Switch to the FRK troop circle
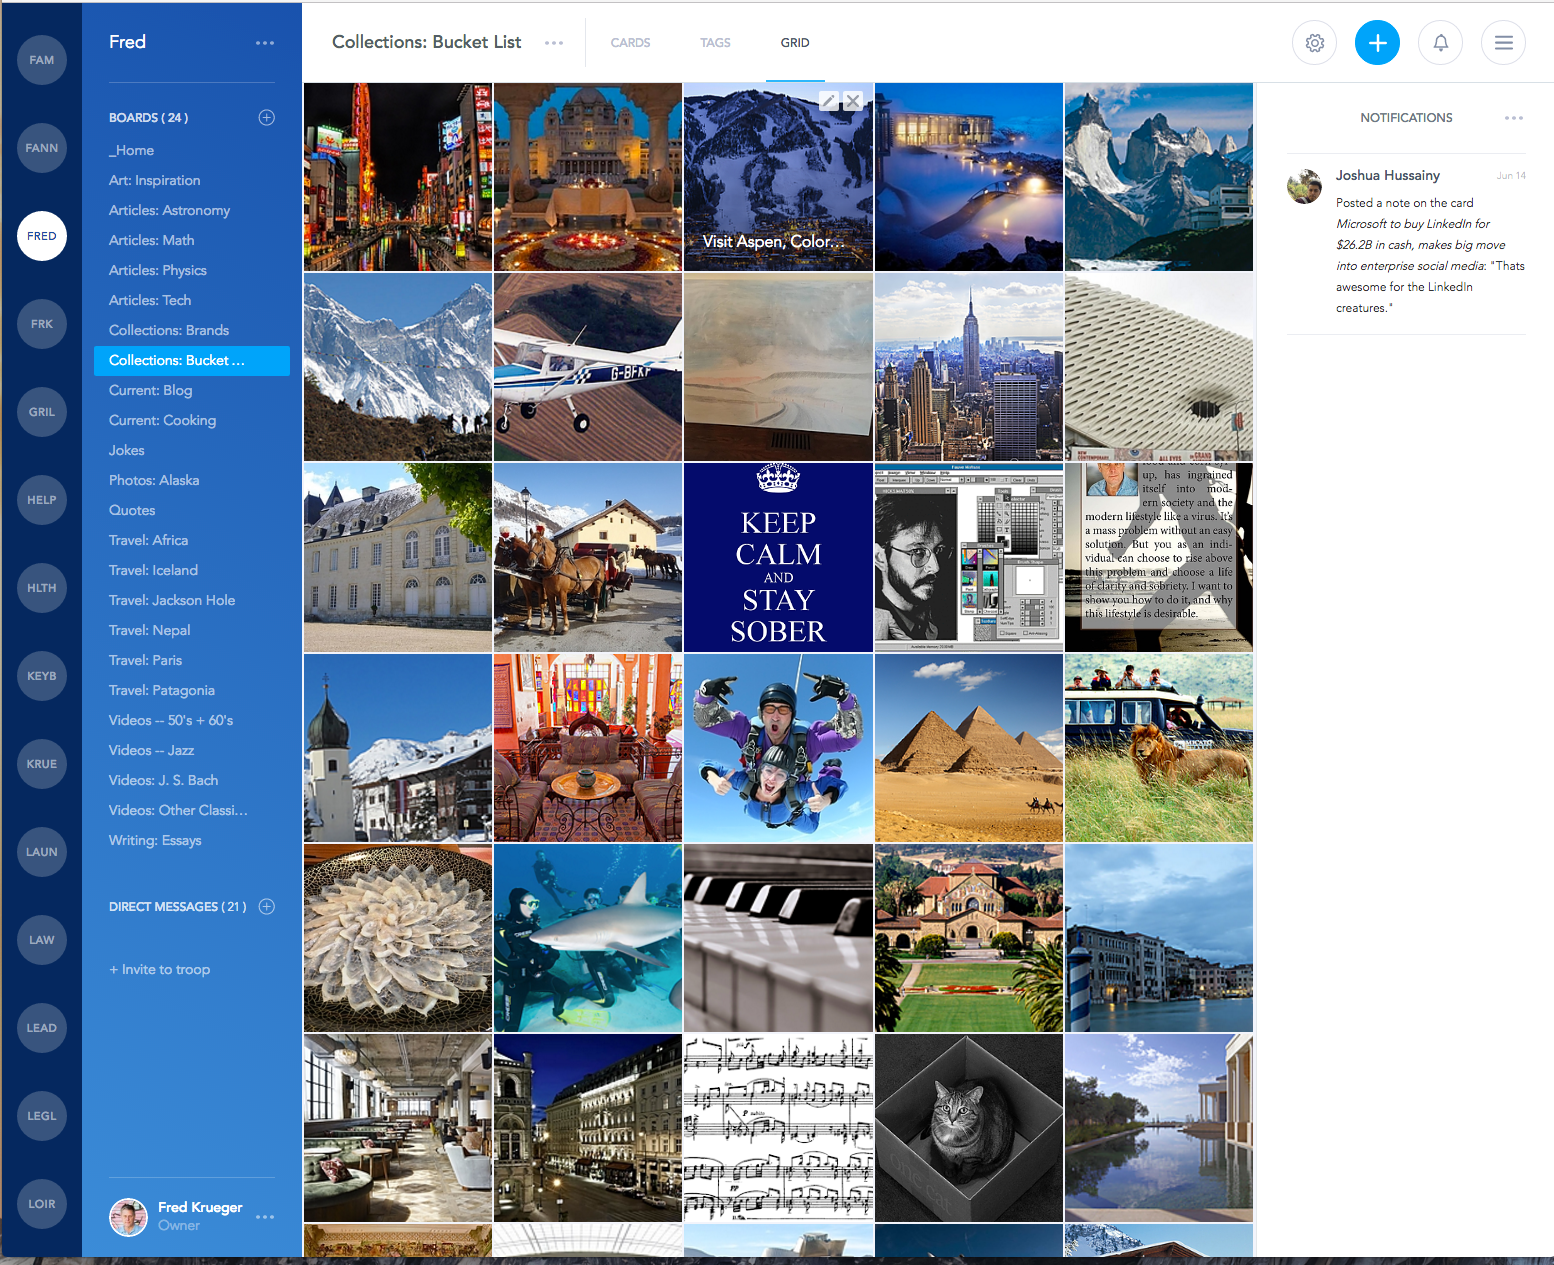1554x1265 pixels. [42, 324]
